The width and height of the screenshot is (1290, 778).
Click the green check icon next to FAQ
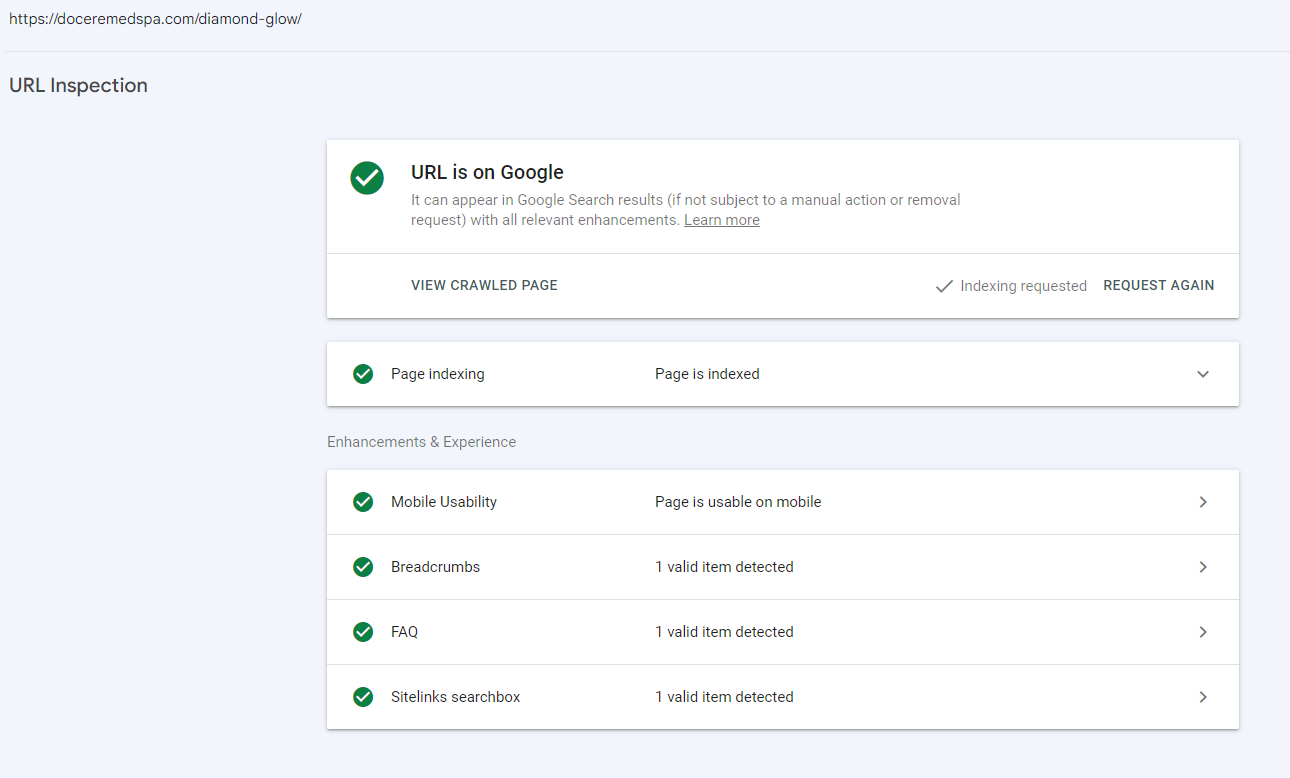pos(363,632)
